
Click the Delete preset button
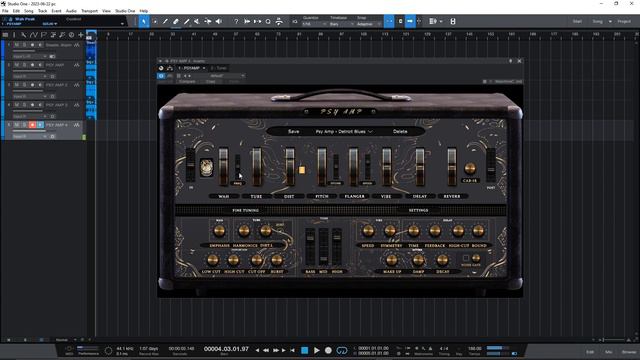(x=400, y=131)
